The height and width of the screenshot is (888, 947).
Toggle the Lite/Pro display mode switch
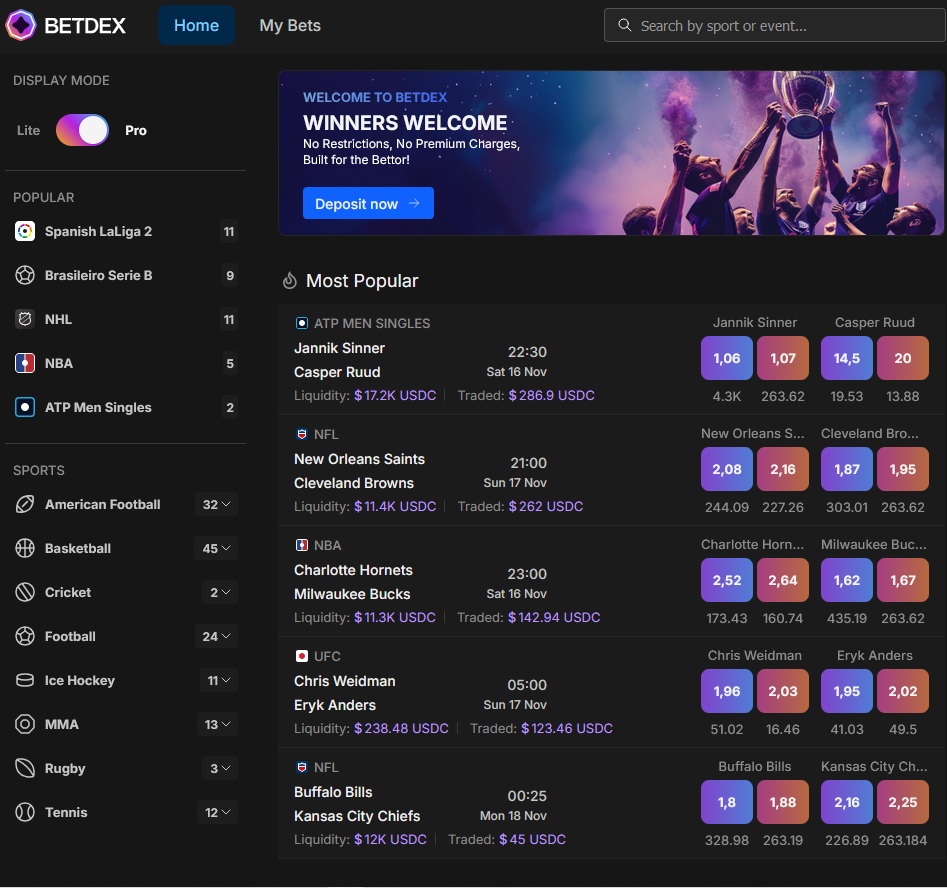click(x=82, y=130)
